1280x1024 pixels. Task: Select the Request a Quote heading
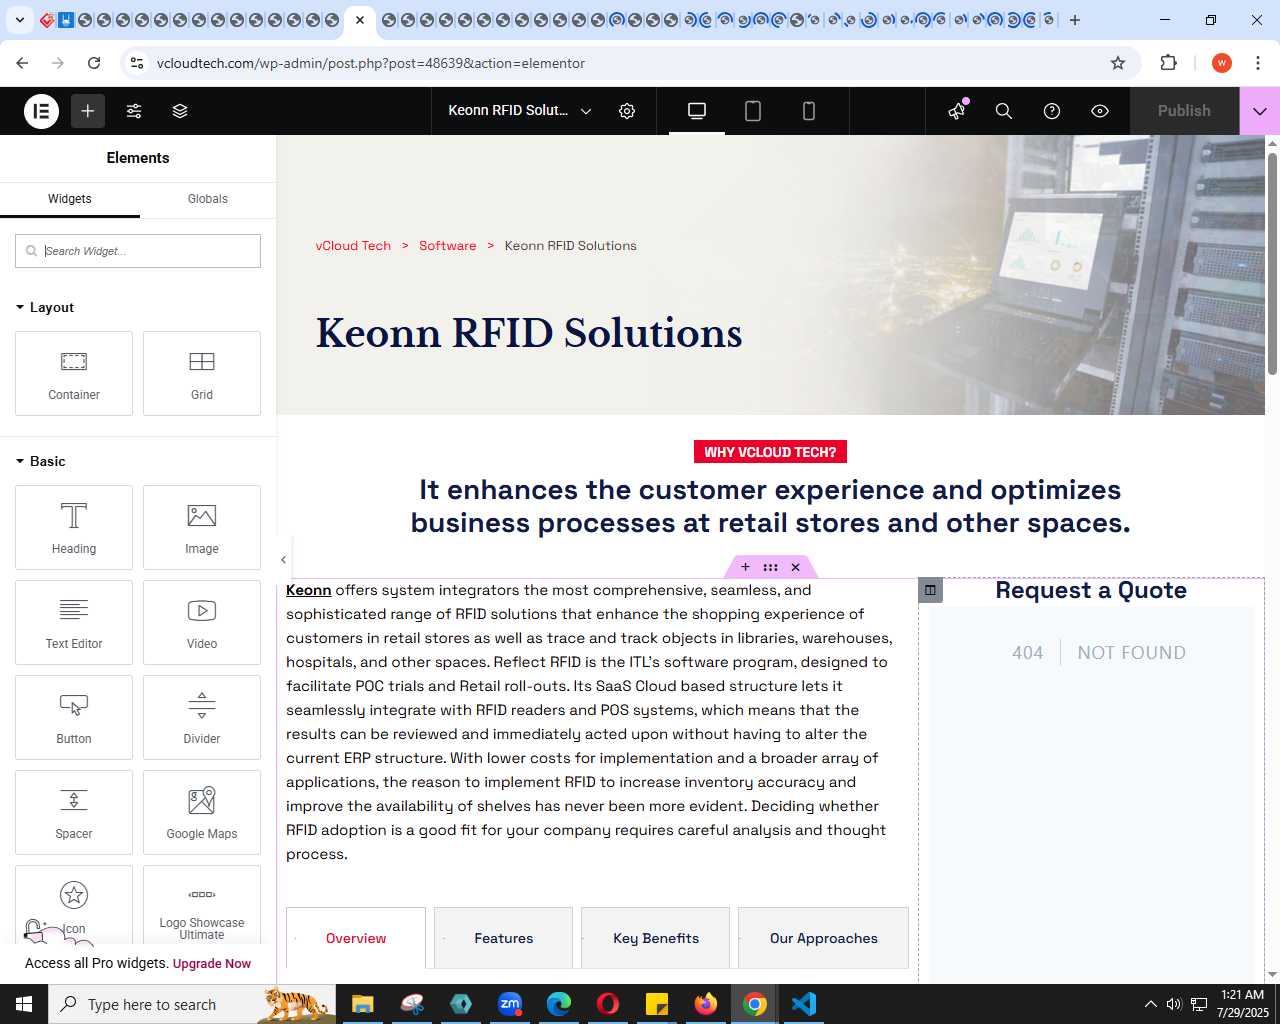click(x=1091, y=590)
